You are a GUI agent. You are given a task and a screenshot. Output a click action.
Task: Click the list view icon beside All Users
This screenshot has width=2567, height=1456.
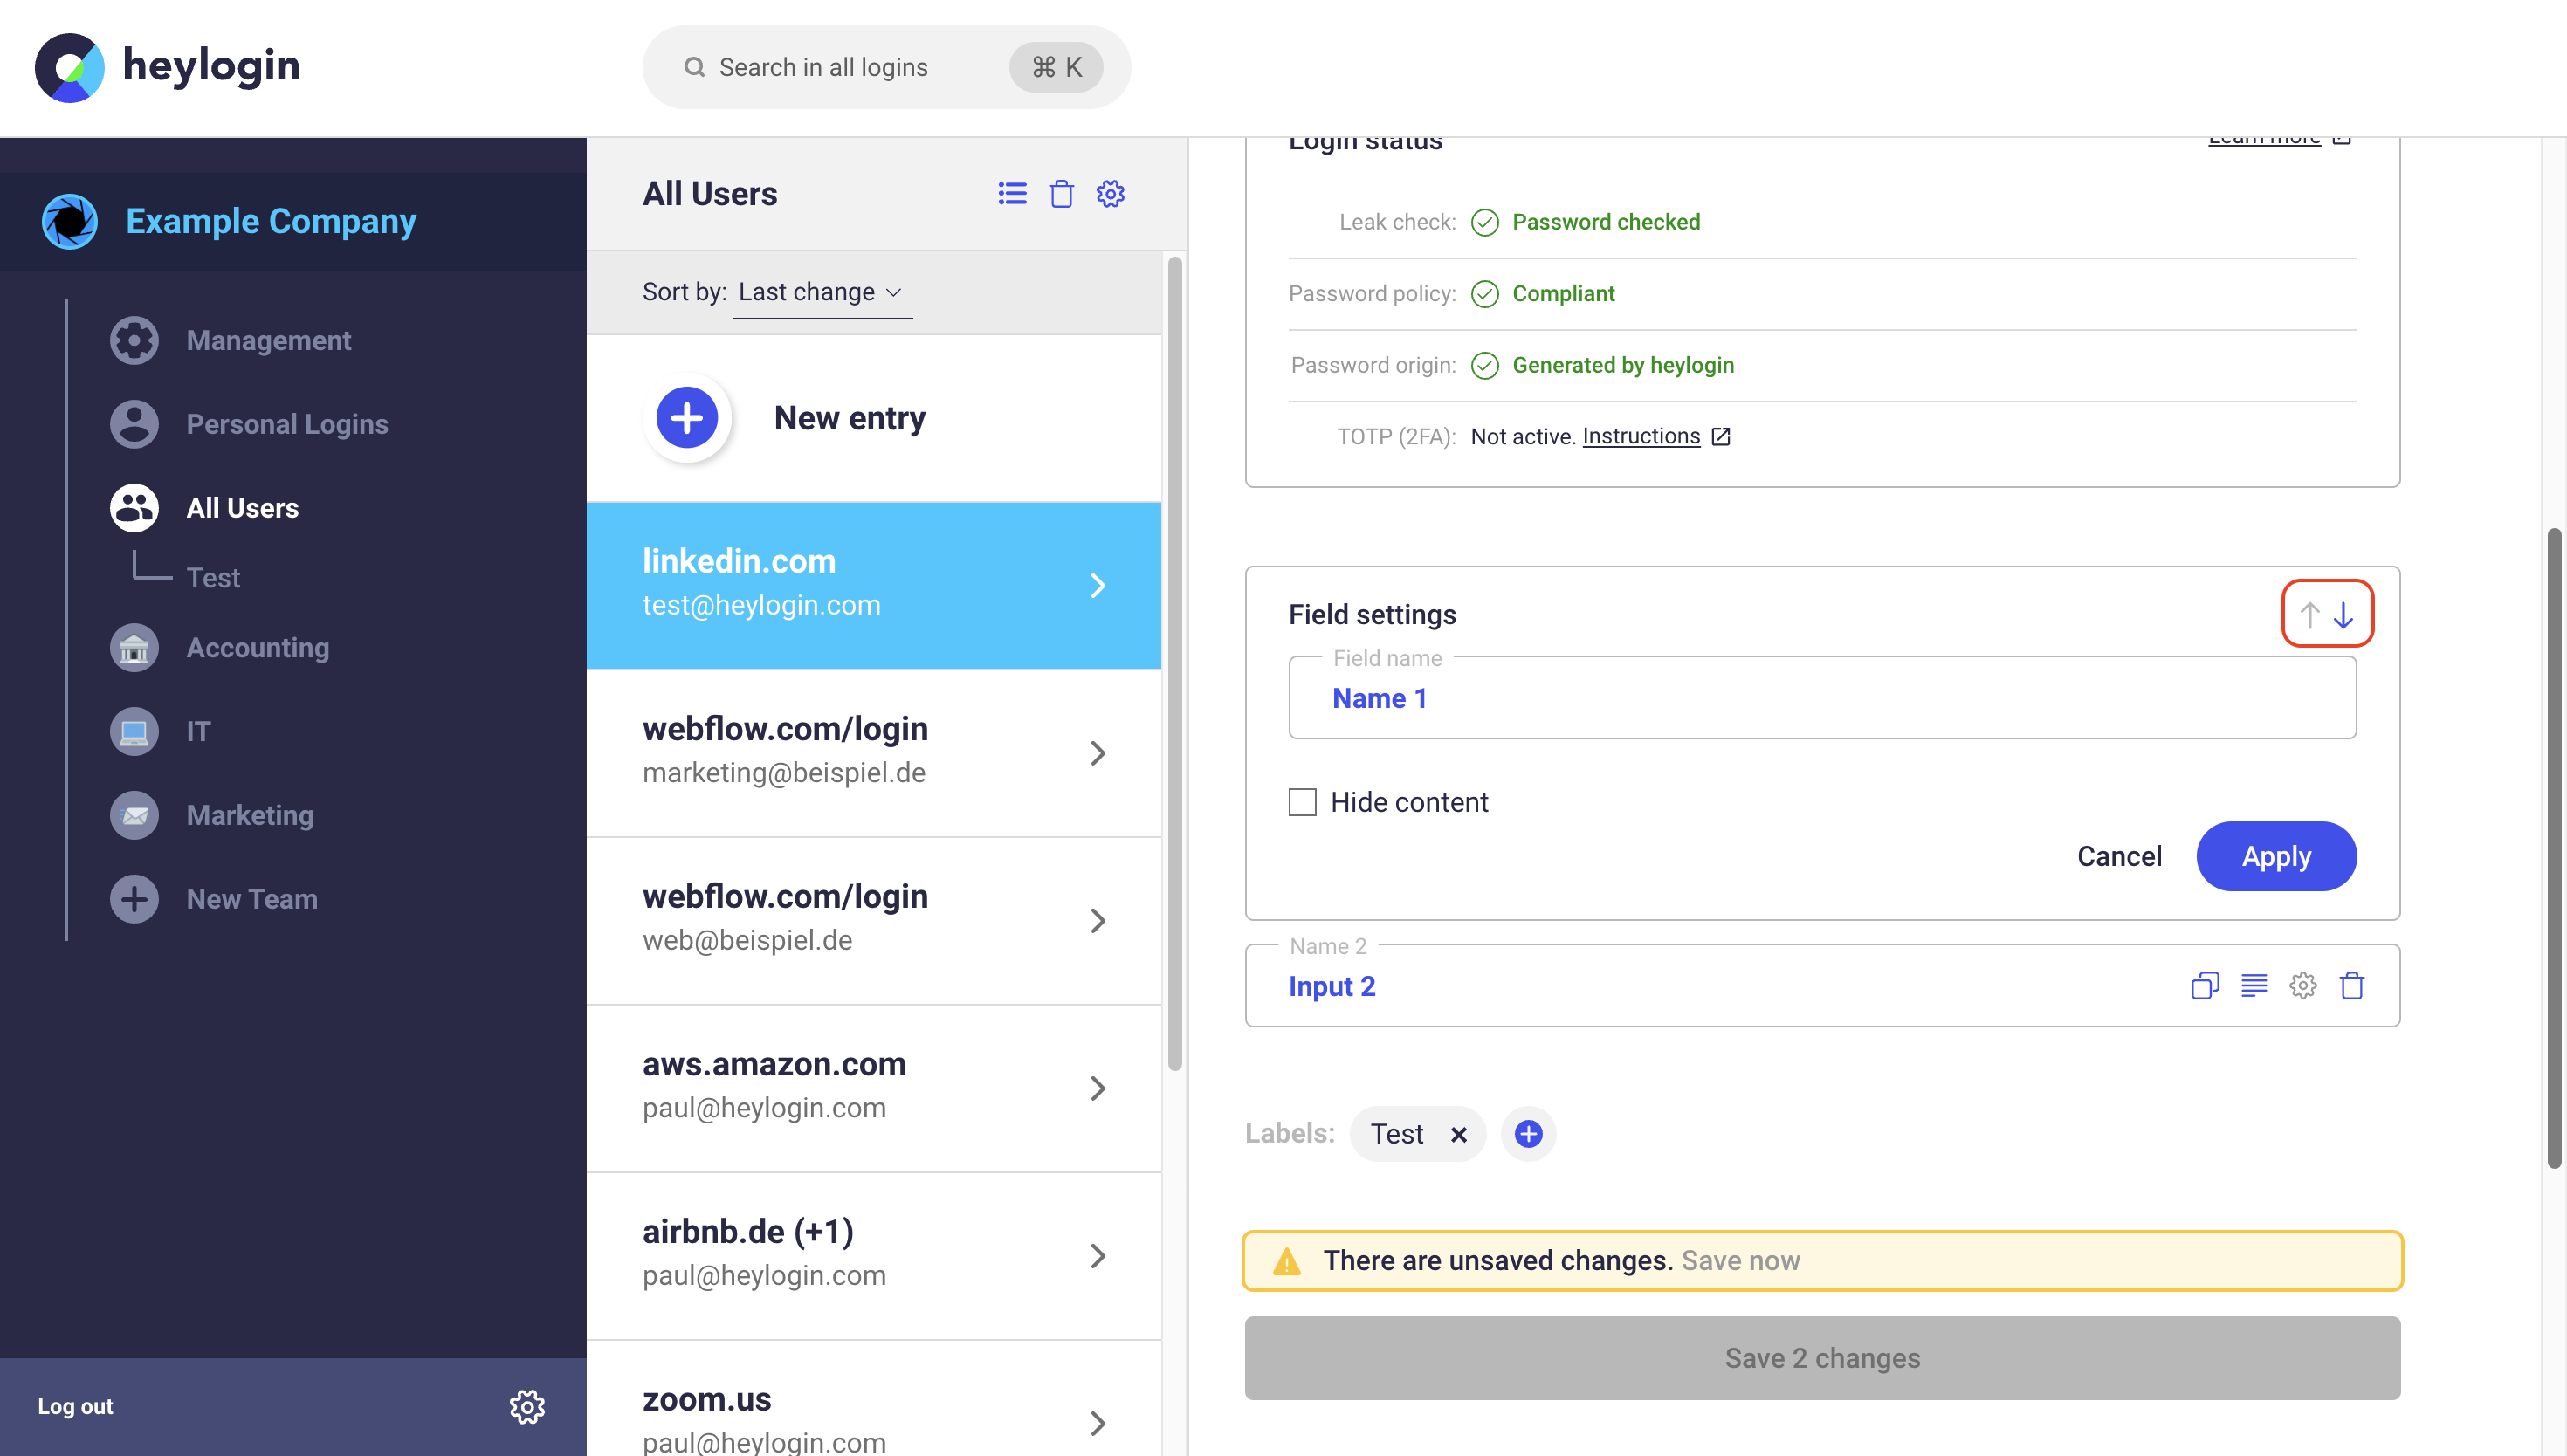click(1012, 193)
